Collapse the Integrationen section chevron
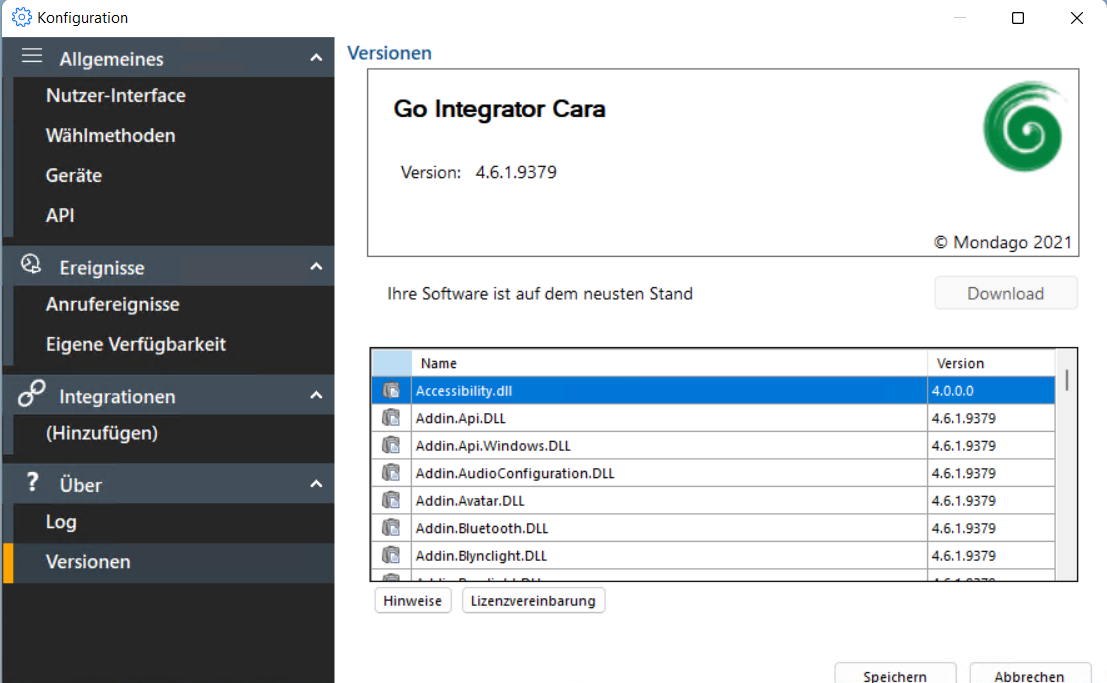 coord(316,396)
